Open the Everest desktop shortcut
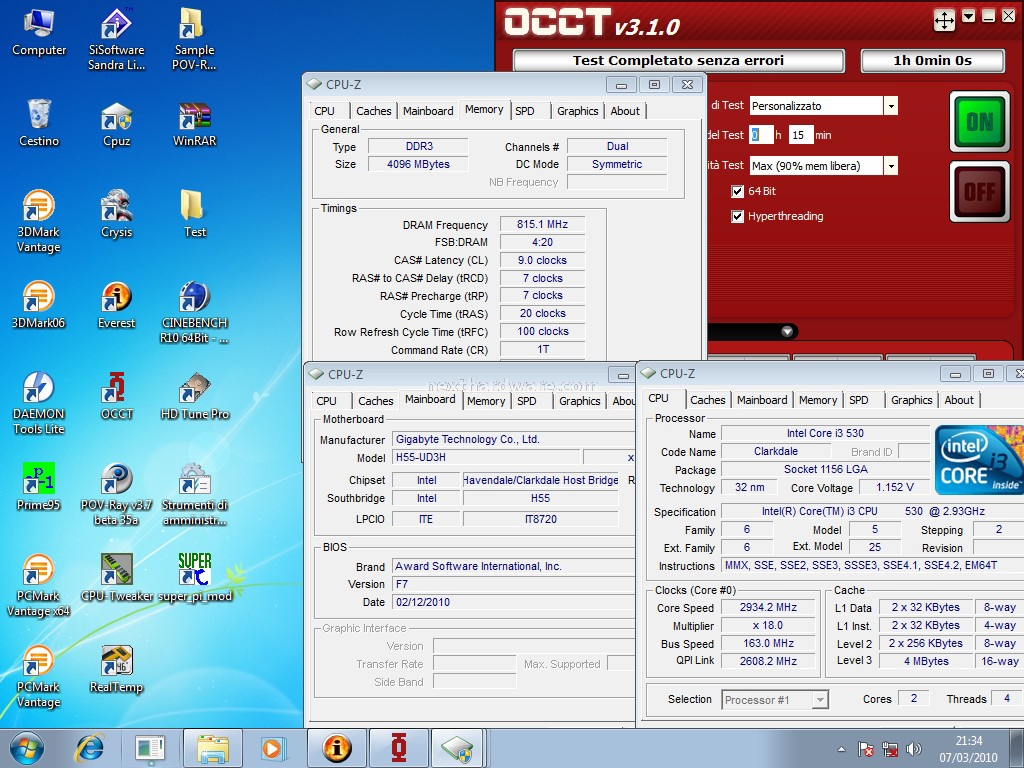Screen dimensions: 1024x768 click(x=116, y=305)
